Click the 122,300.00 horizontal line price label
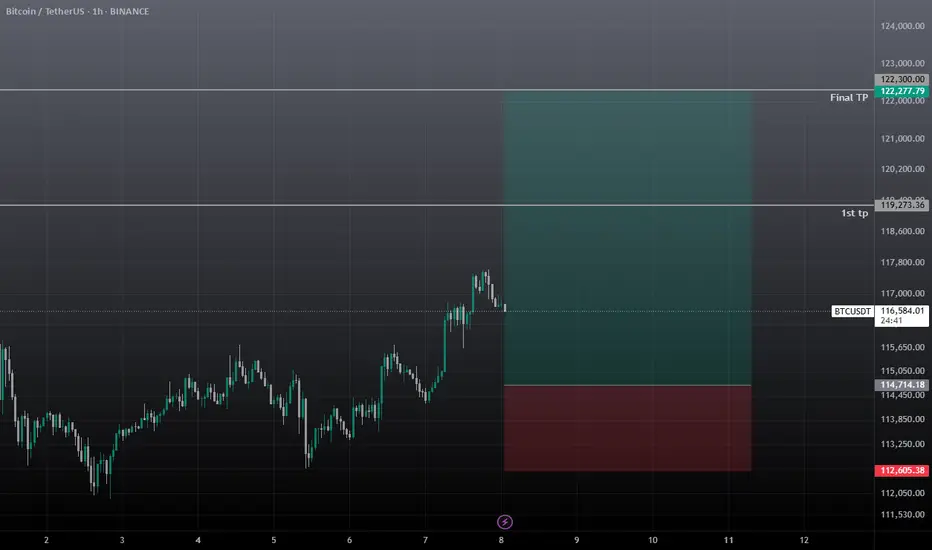 (902, 79)
